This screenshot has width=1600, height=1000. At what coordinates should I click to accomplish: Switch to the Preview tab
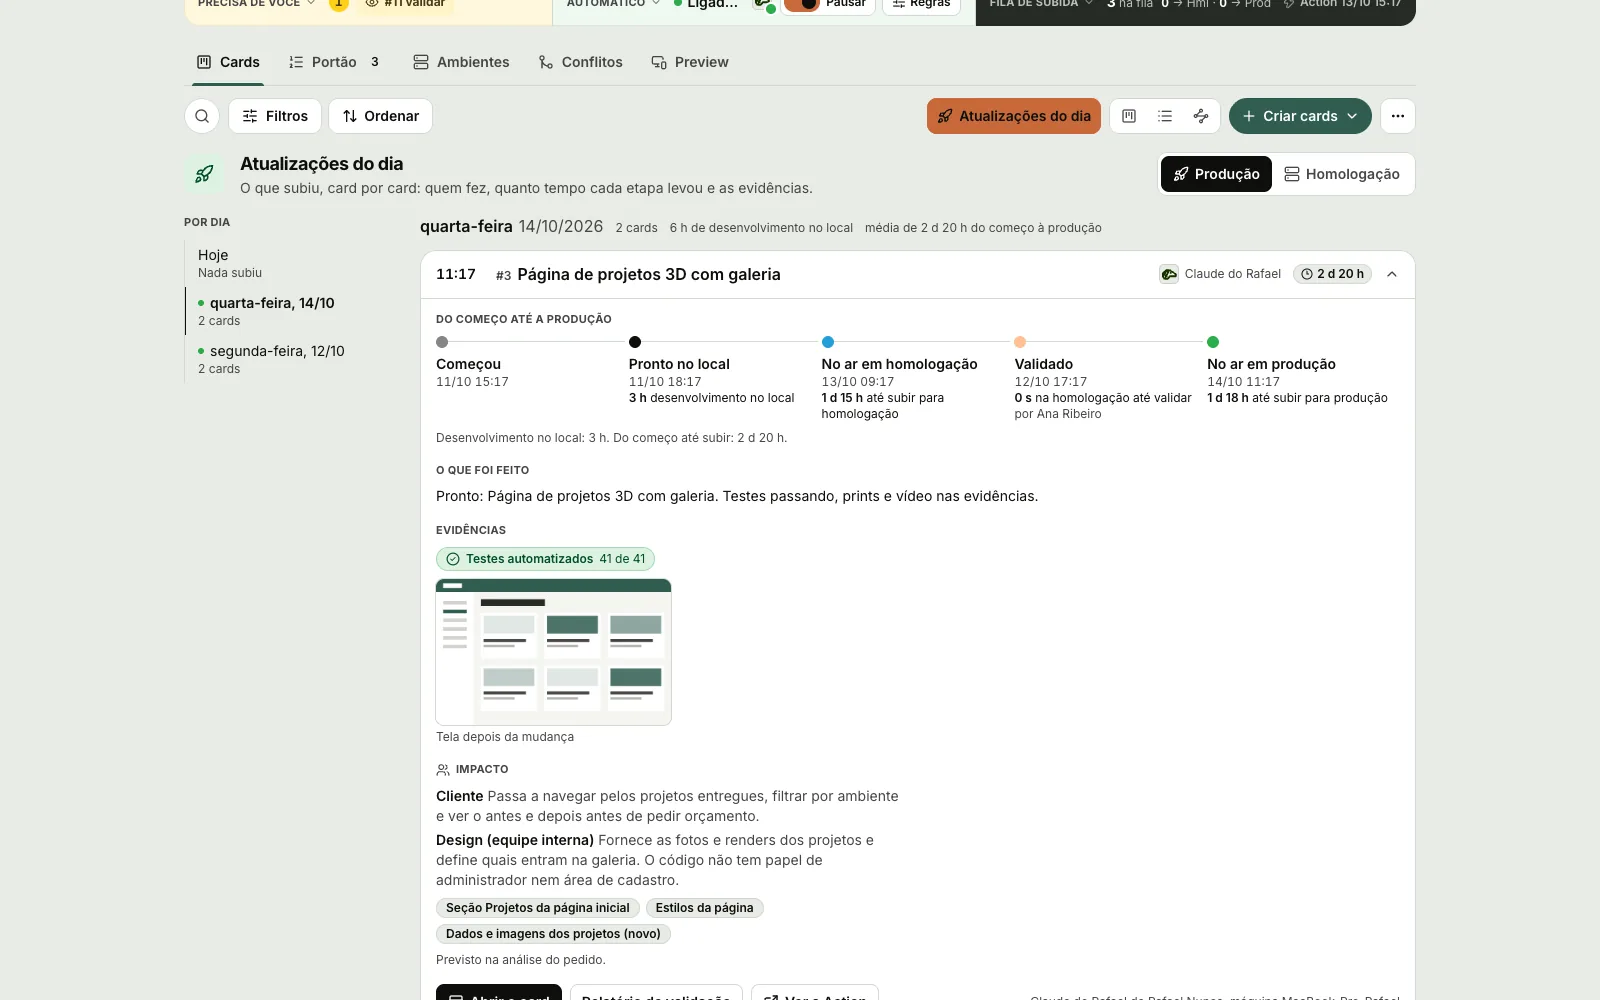pos(690,62)
